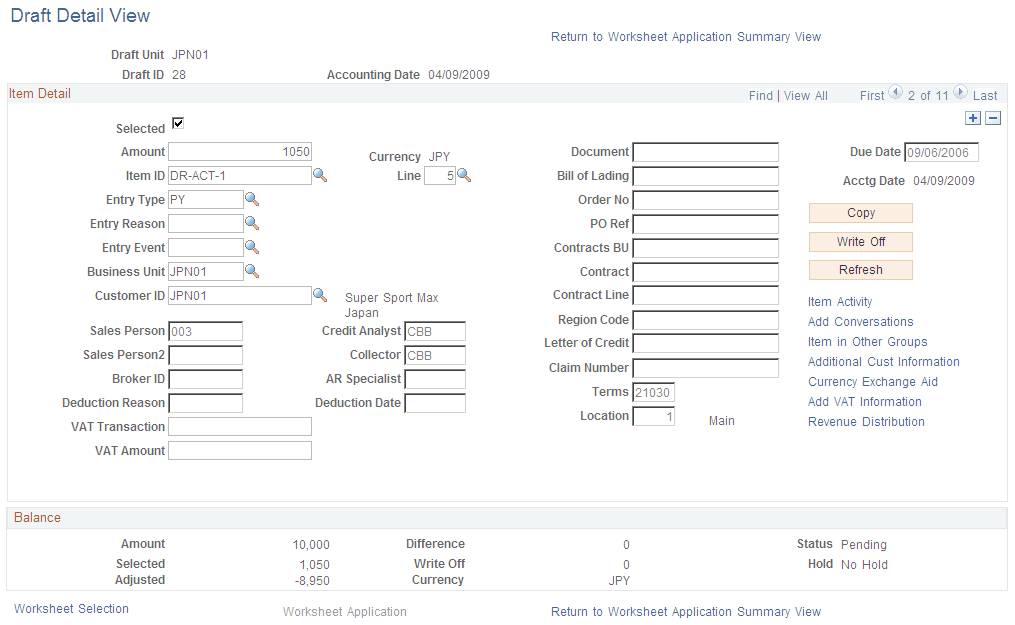The height and width of the screenshot is (625, 1015).
Task: Click the Write Off button
Action: (x=860, y=241)
